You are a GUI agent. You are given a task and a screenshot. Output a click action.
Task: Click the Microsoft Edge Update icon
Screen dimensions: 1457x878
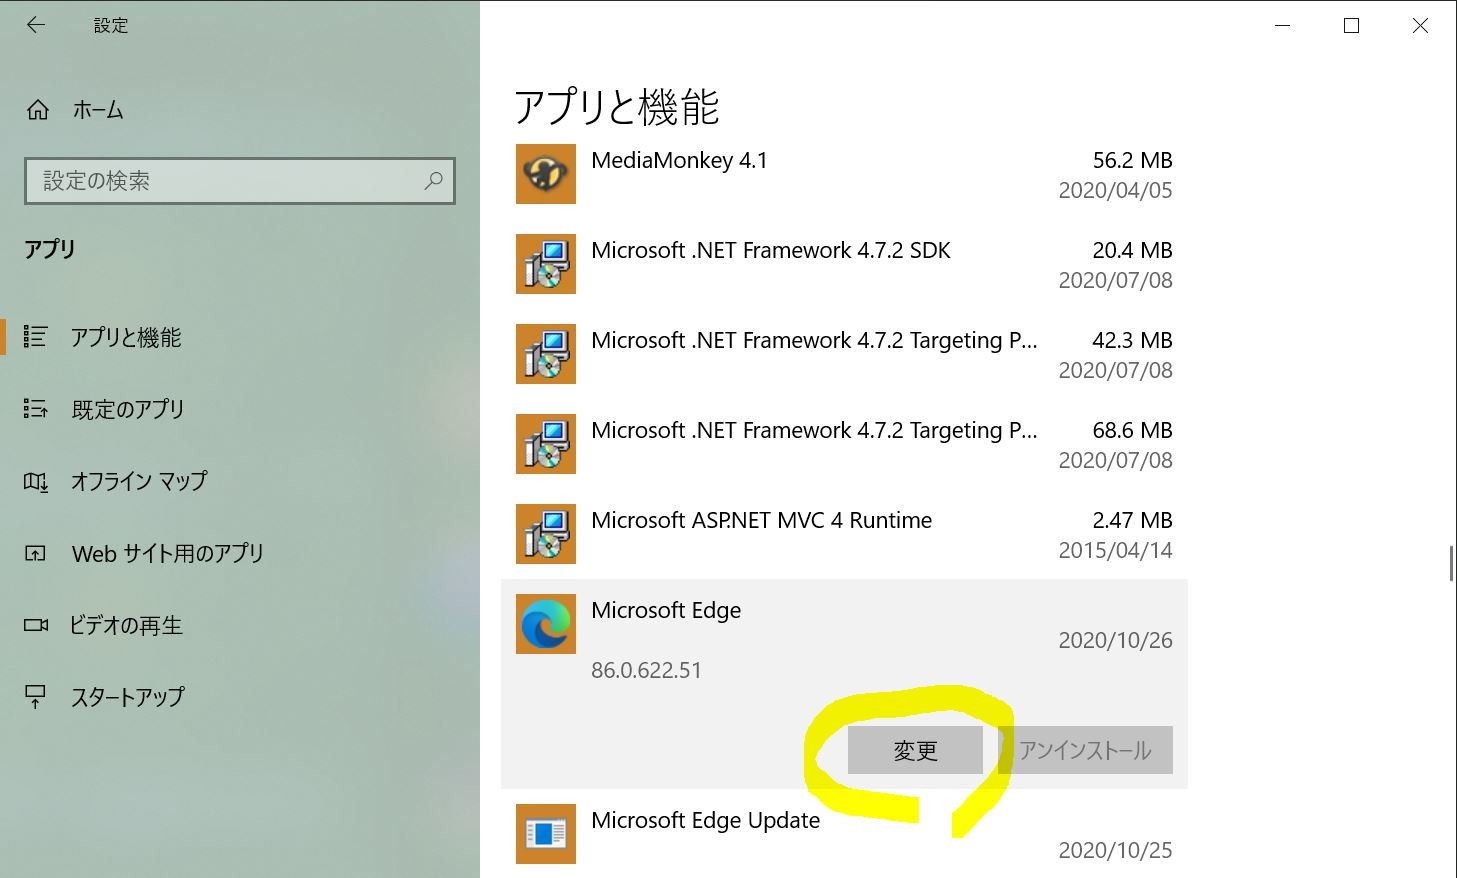[x=546, y=834]
